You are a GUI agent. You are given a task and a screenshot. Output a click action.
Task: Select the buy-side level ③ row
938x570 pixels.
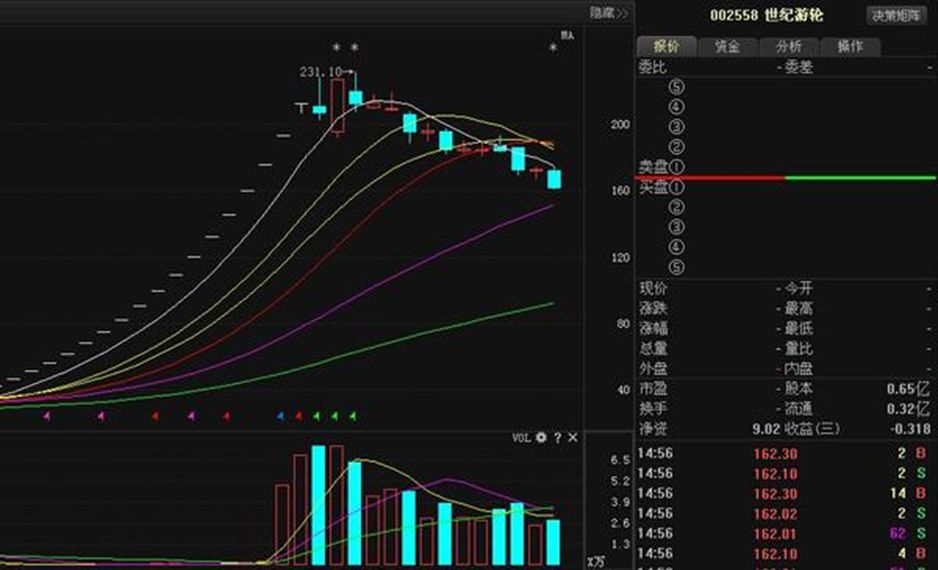(785, 227)
